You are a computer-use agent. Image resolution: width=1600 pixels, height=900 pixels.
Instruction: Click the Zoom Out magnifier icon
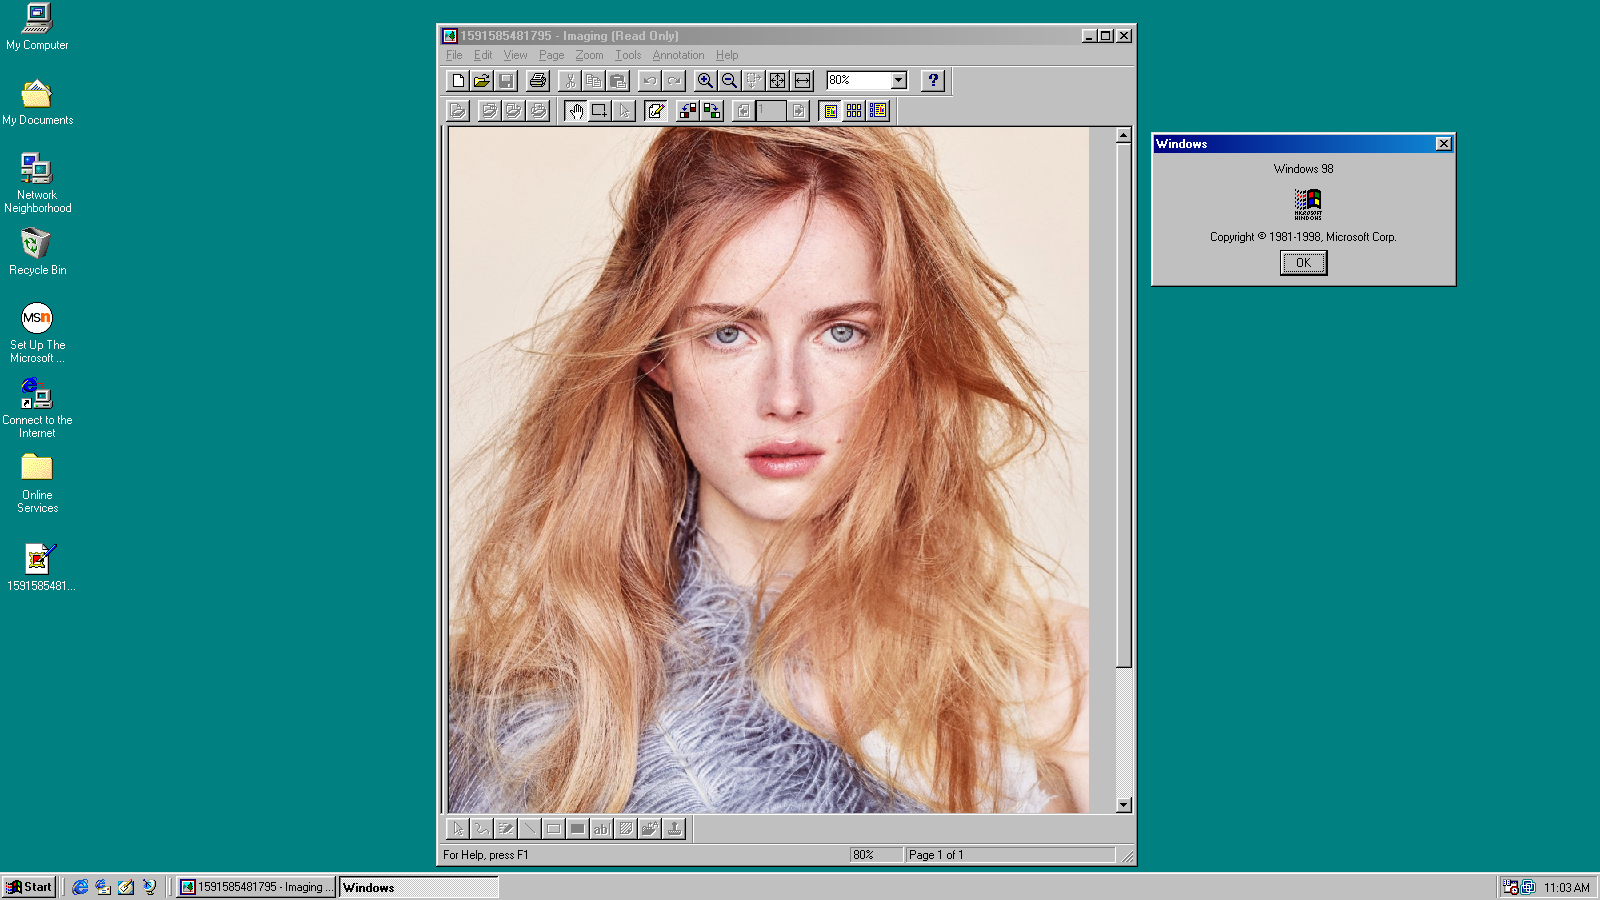coord(729,81)
